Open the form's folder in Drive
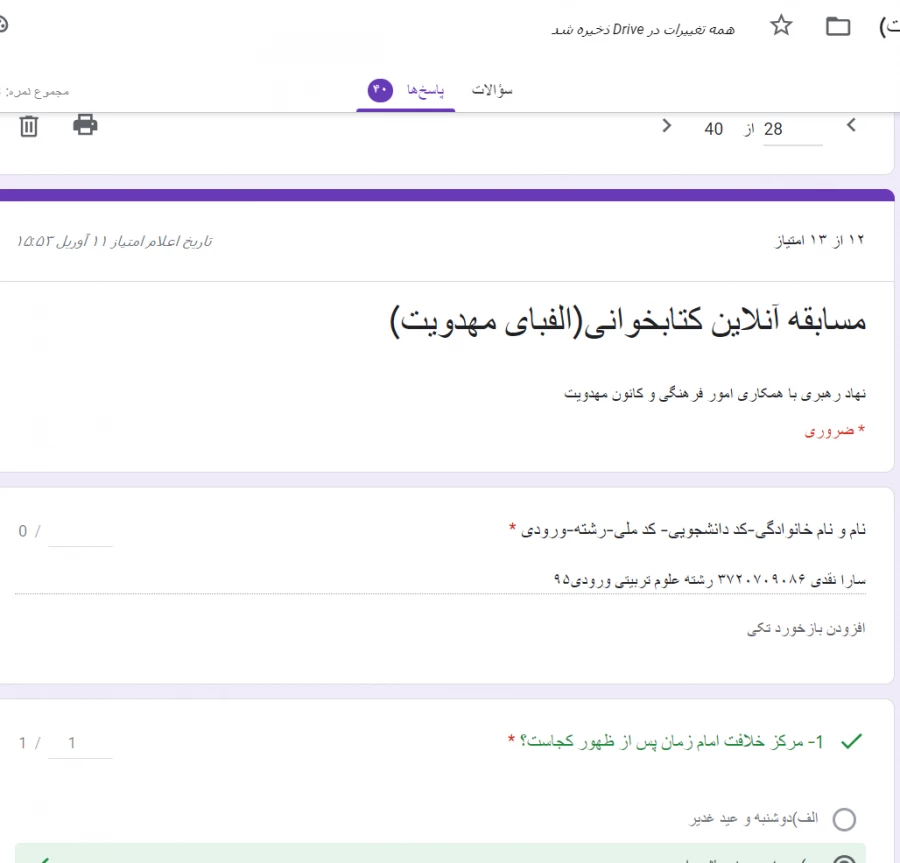 [x=838, y=25]
